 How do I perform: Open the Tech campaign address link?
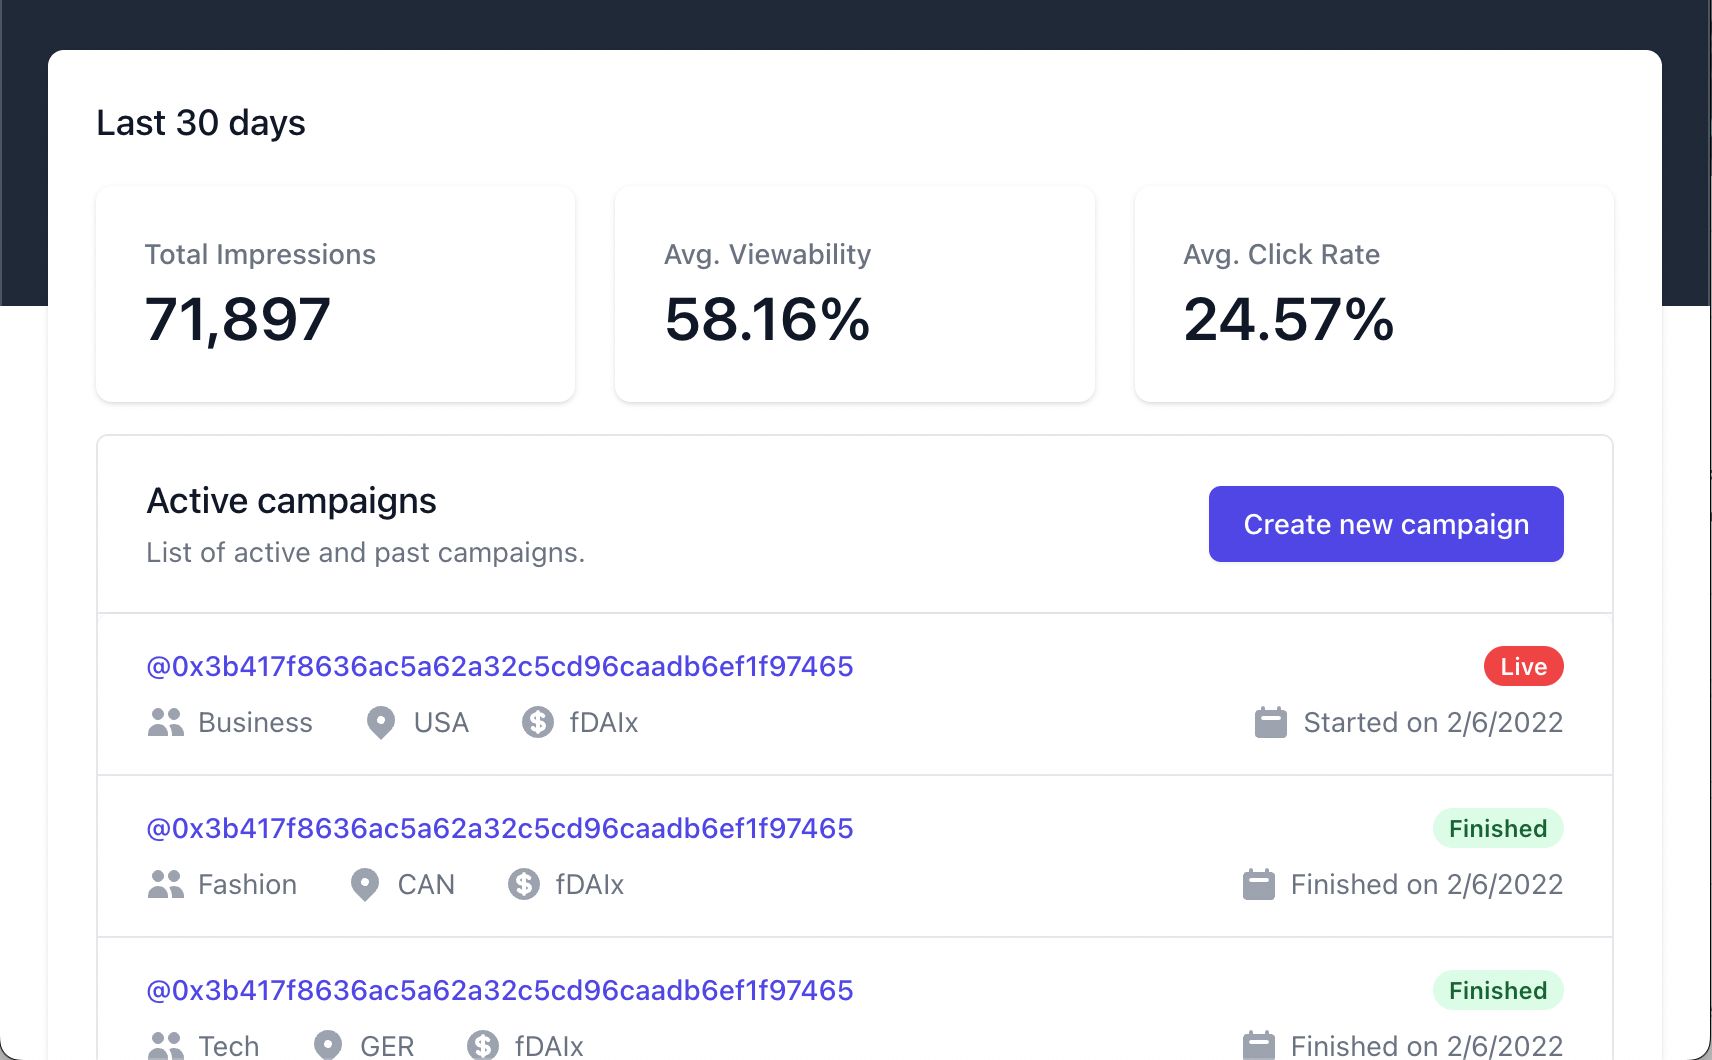tap(500, 990)
